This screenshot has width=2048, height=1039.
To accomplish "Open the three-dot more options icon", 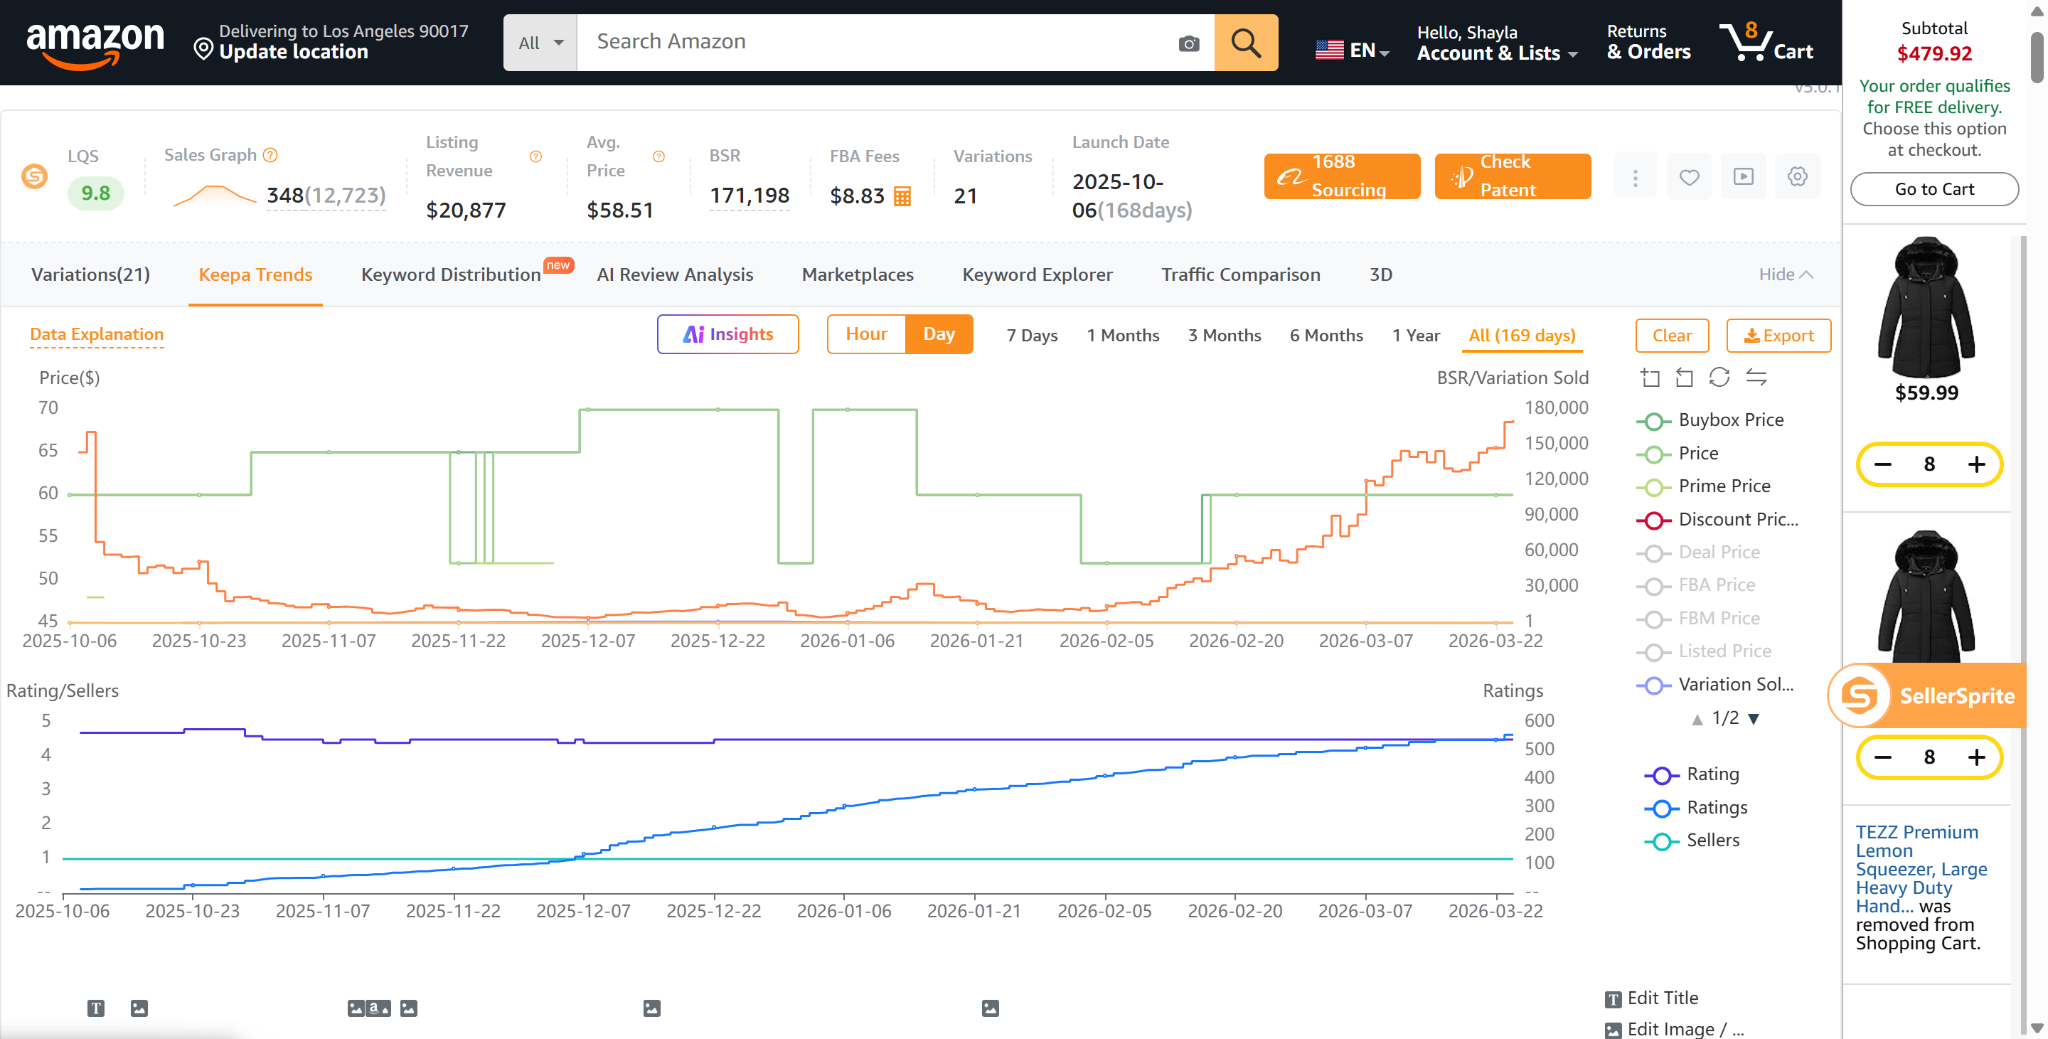I will (x=1636, y=176).
